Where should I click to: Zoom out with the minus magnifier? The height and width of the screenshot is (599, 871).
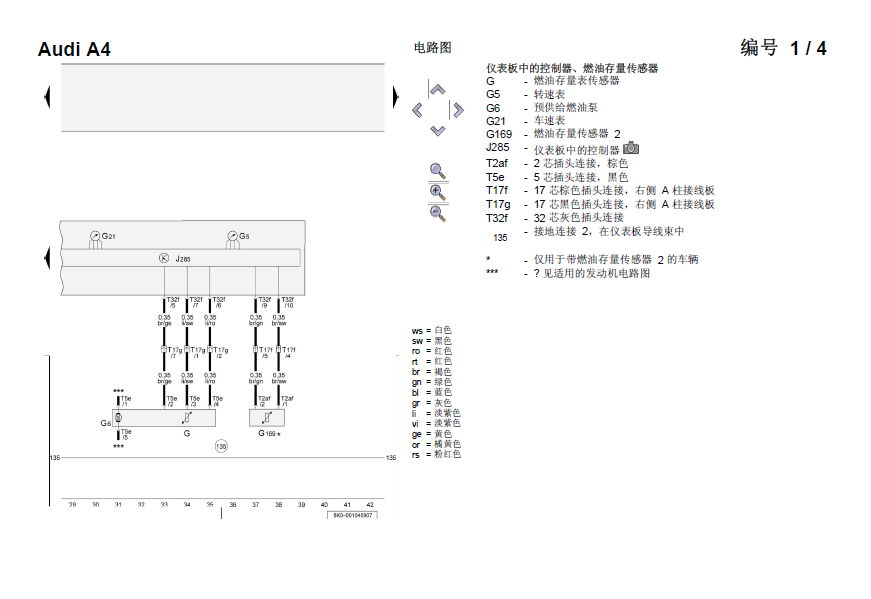coord(438,213)
